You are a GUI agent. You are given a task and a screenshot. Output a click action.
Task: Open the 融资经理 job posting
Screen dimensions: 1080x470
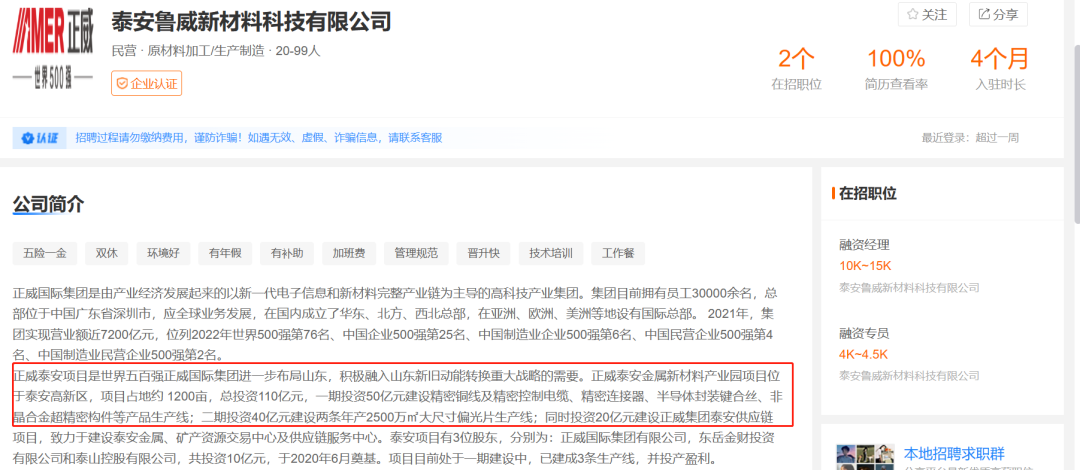point(864,245)
